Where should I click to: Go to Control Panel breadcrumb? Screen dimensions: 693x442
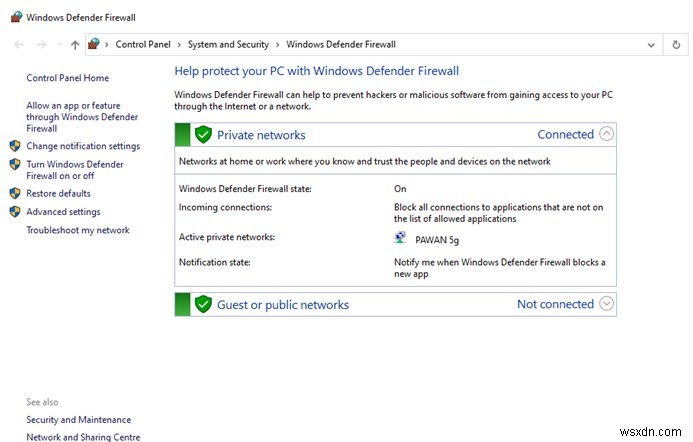pyautogui.click(x=145, y=44)
